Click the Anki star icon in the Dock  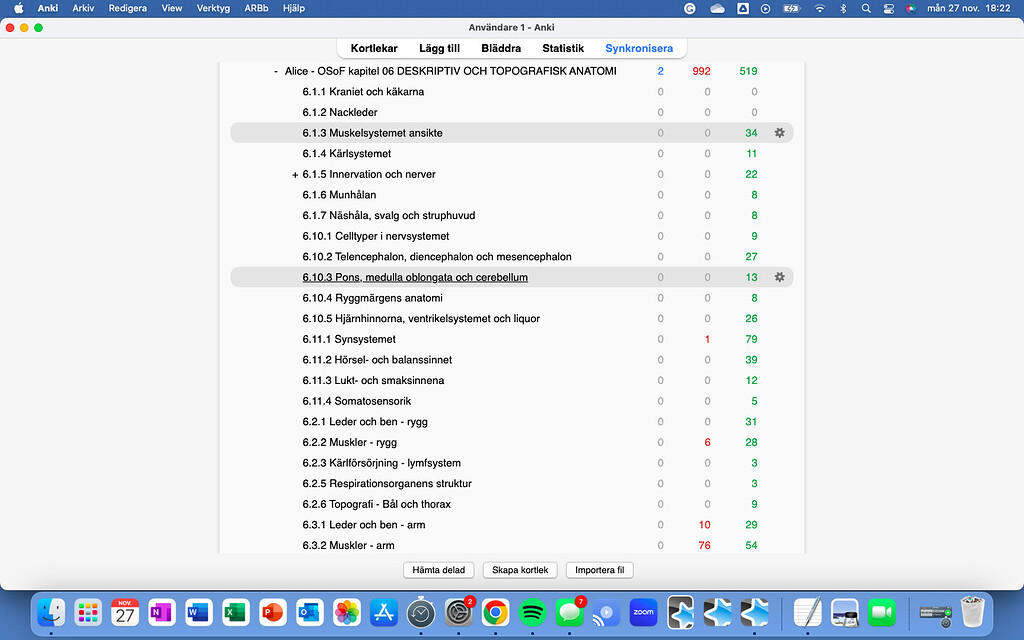(679, 613)
